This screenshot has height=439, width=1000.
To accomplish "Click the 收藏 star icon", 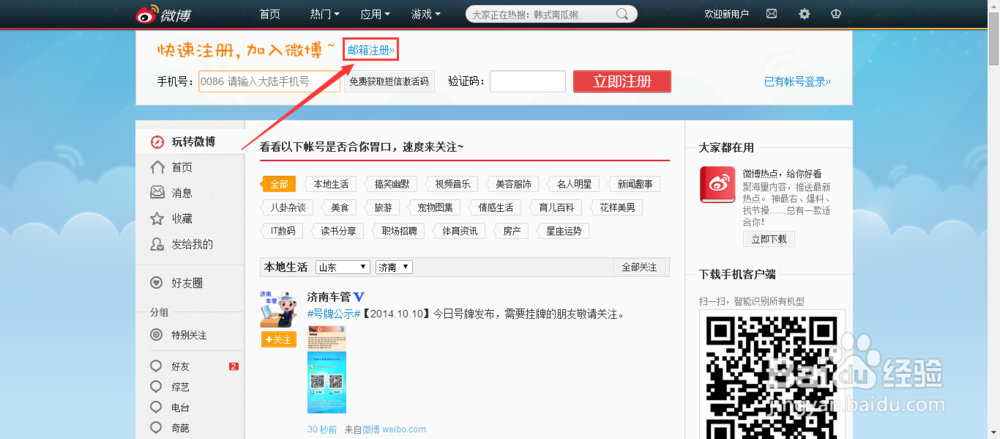I will click(157, 218).
